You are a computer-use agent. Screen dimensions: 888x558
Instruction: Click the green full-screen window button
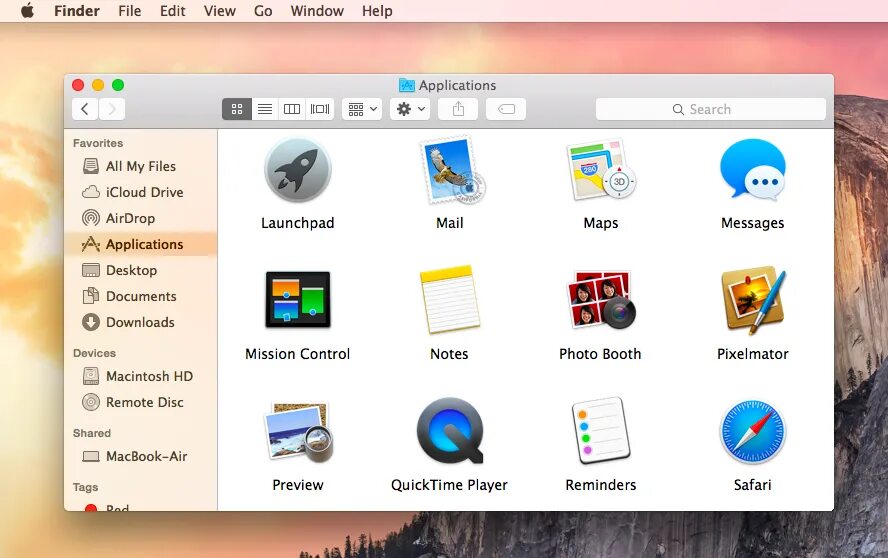(118, 85)
